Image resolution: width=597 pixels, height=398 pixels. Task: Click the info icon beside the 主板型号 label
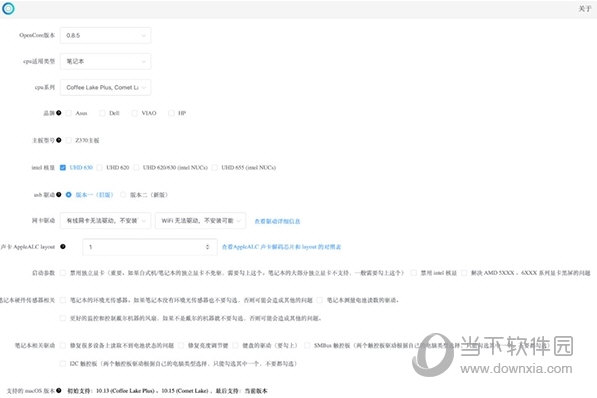59,140
